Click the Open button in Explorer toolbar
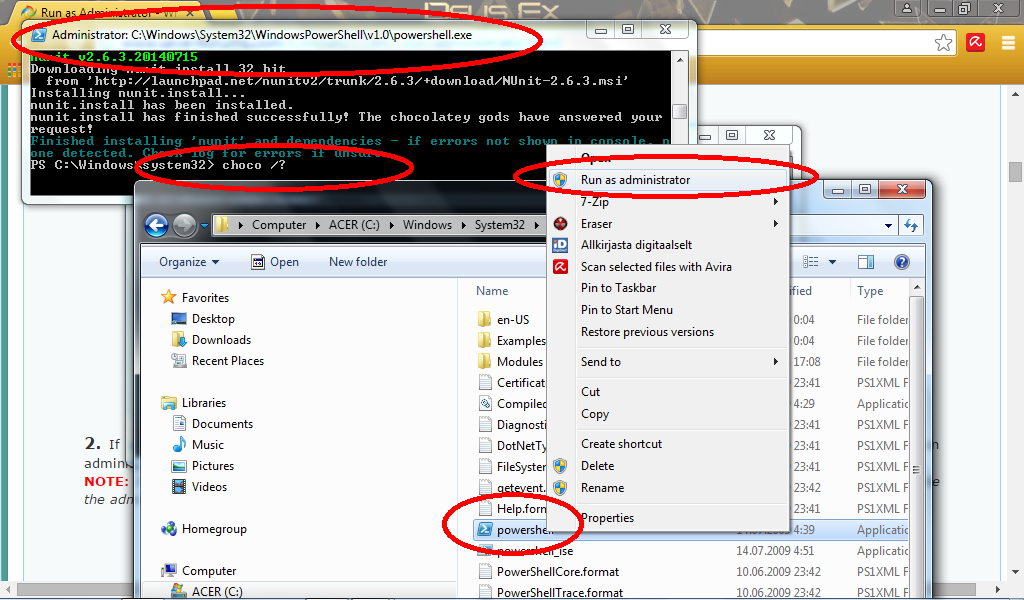The width and height of the screenshot is (1024, 600). [x=275, y=262]
